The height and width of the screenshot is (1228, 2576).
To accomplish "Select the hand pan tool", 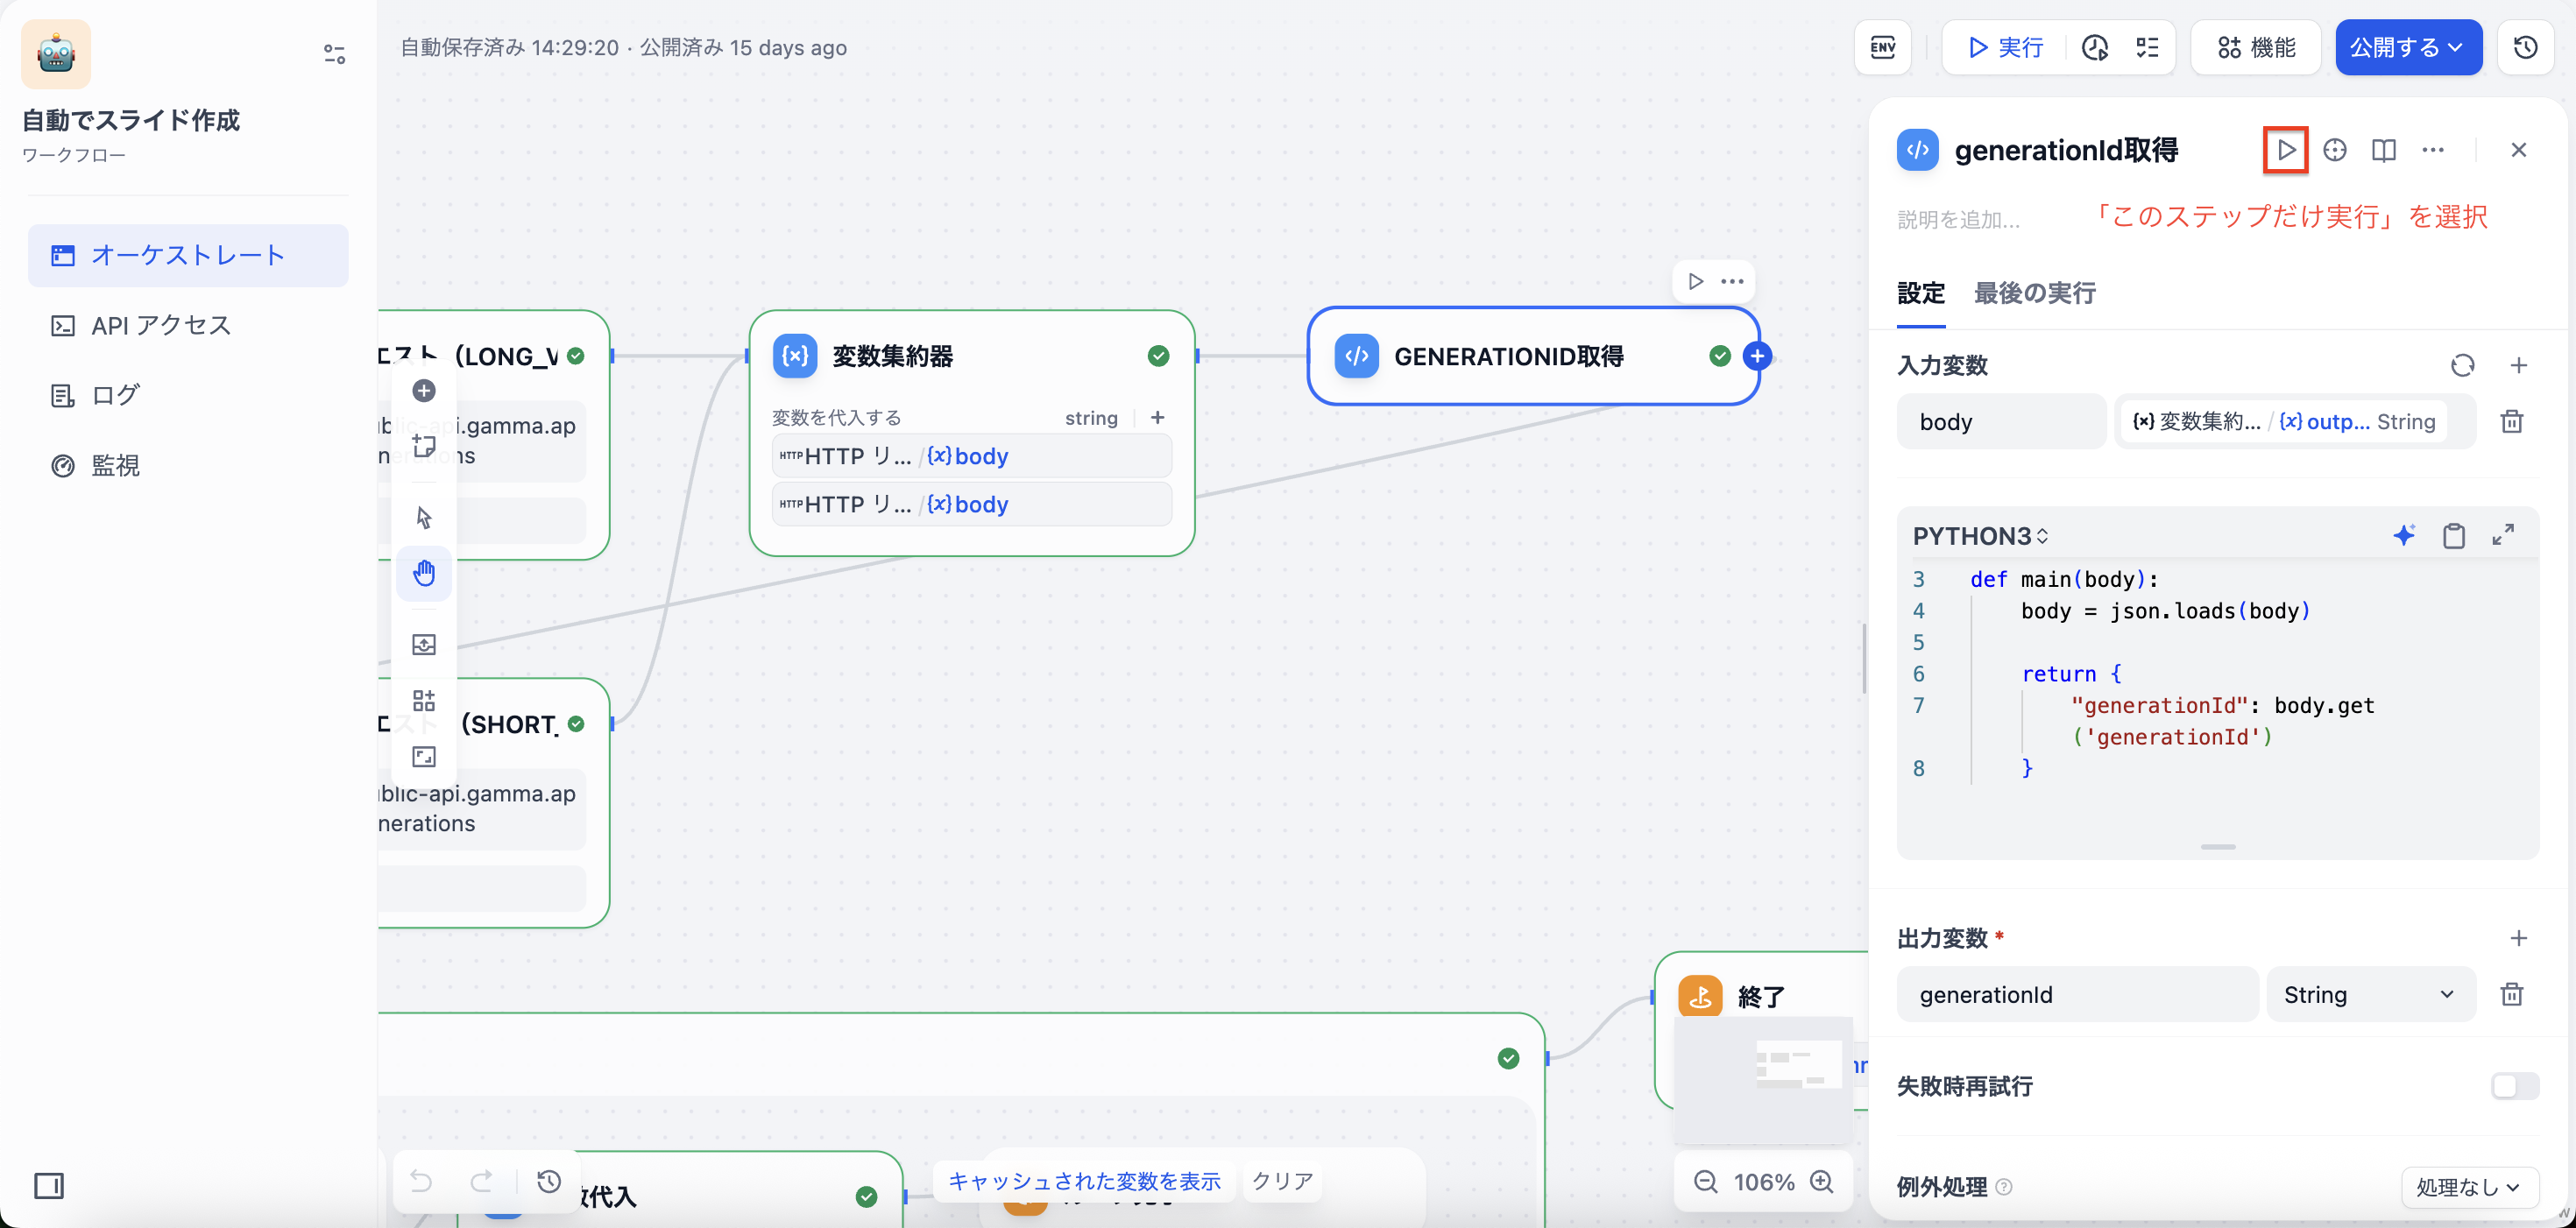I will [424, 573].
